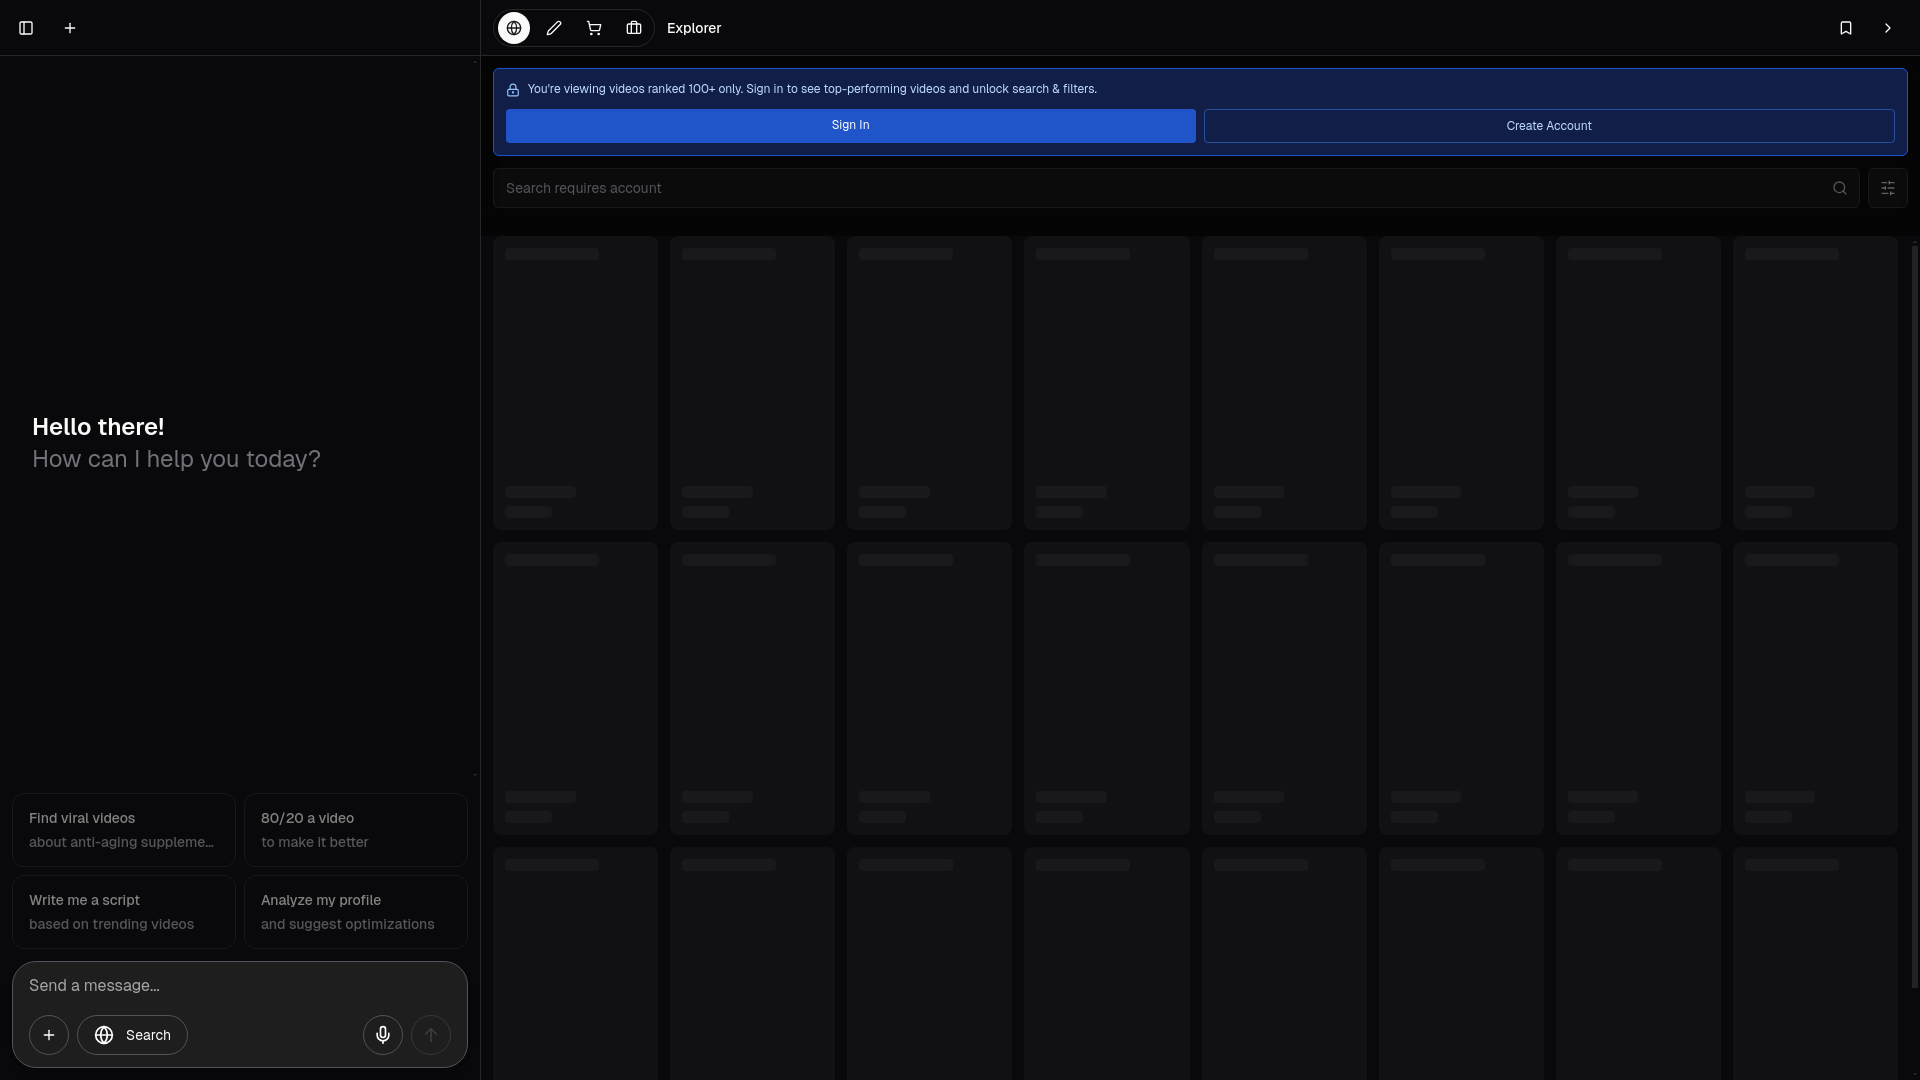Open the shopping cart tab icon
1920x1080 pixels.
point(594,28)
